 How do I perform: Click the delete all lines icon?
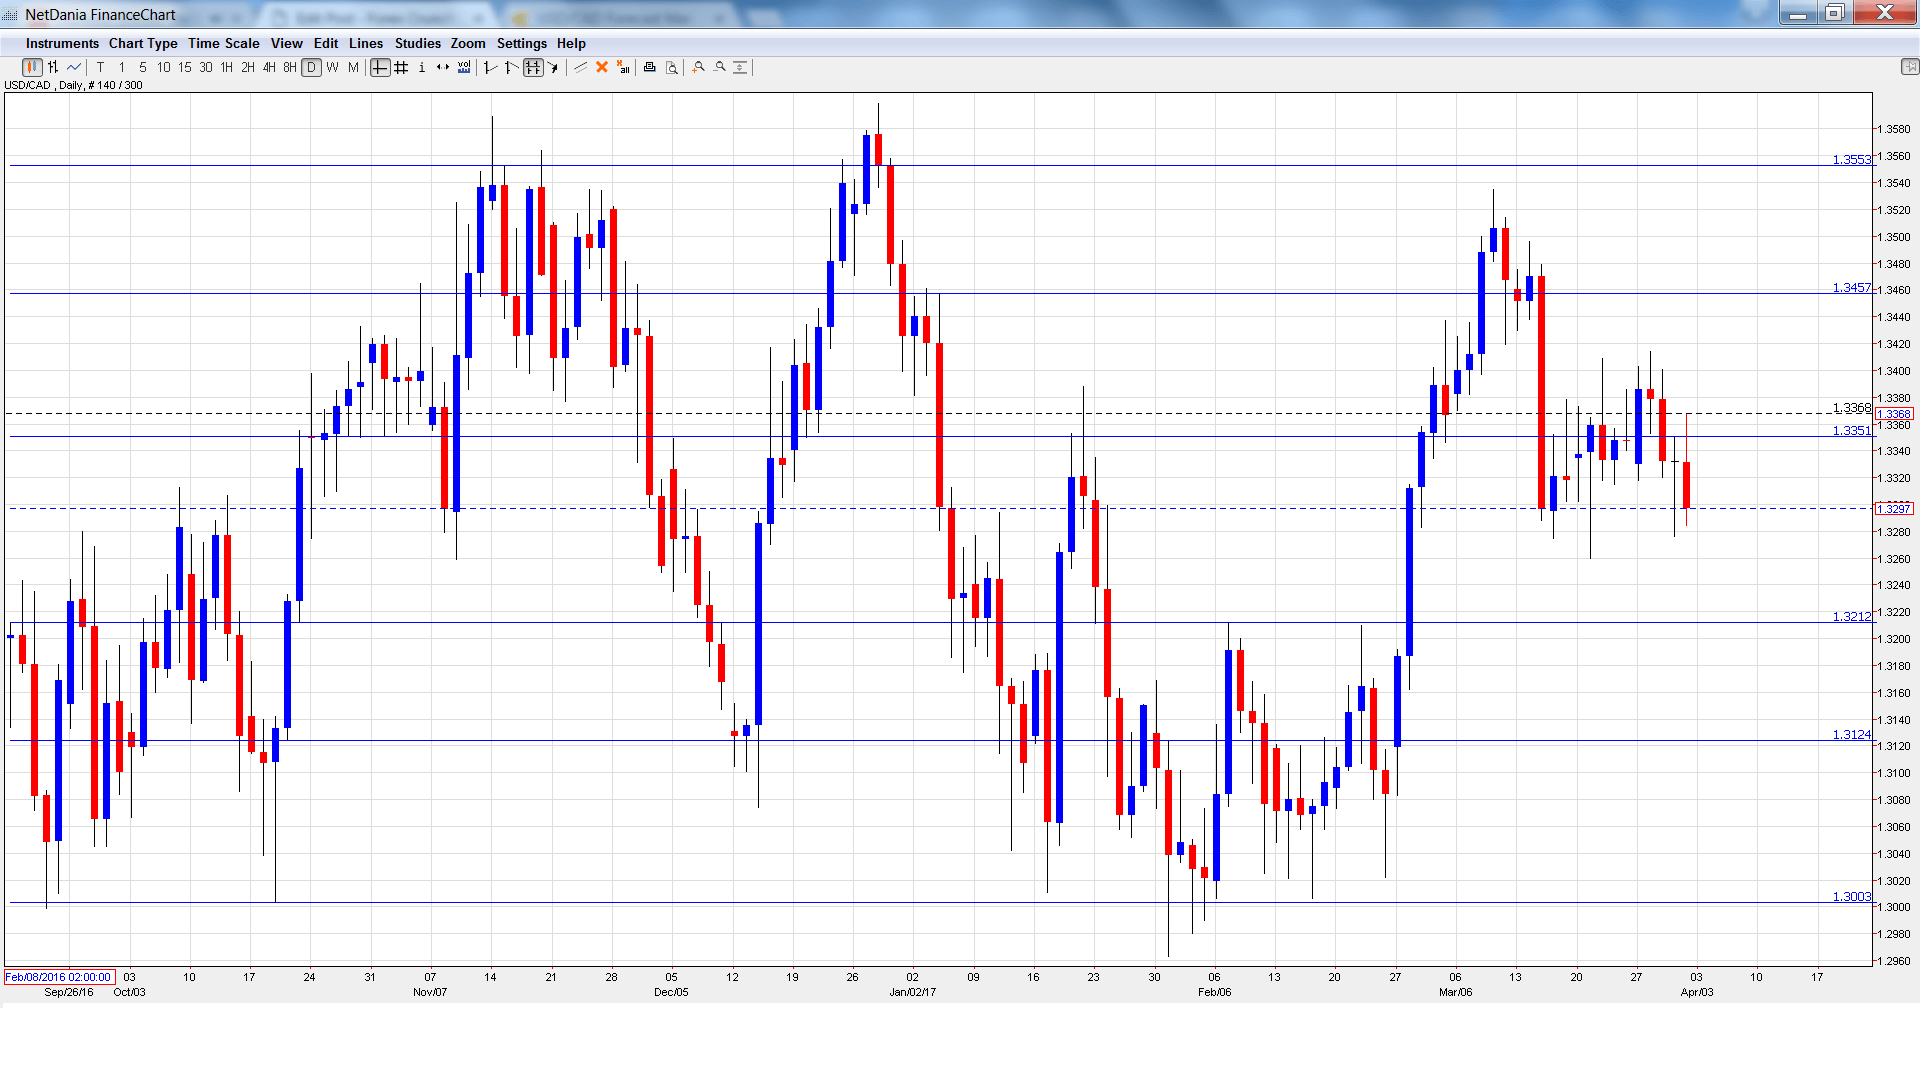tap(623, 67)
